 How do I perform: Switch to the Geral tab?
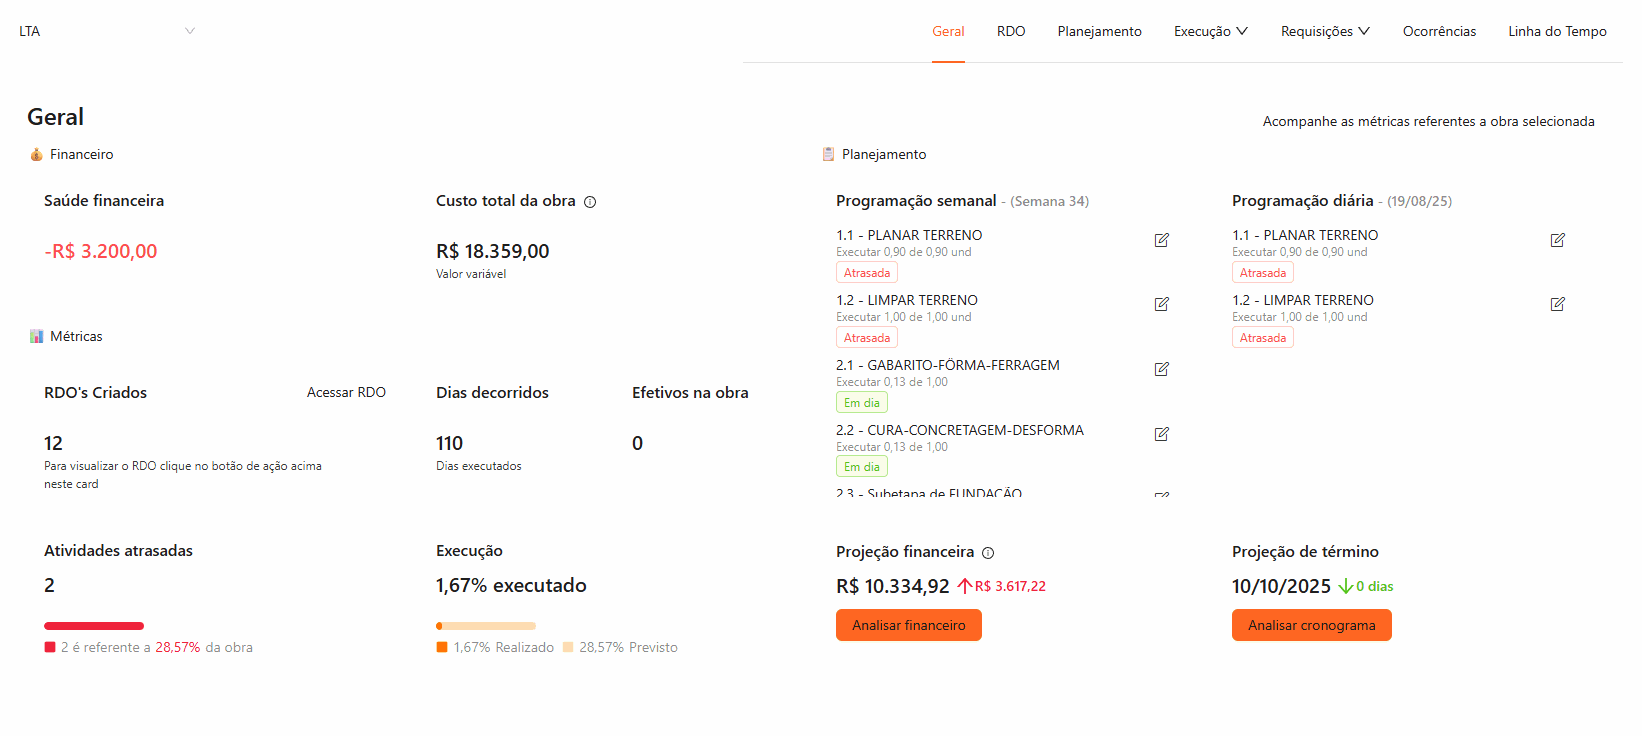948,31
